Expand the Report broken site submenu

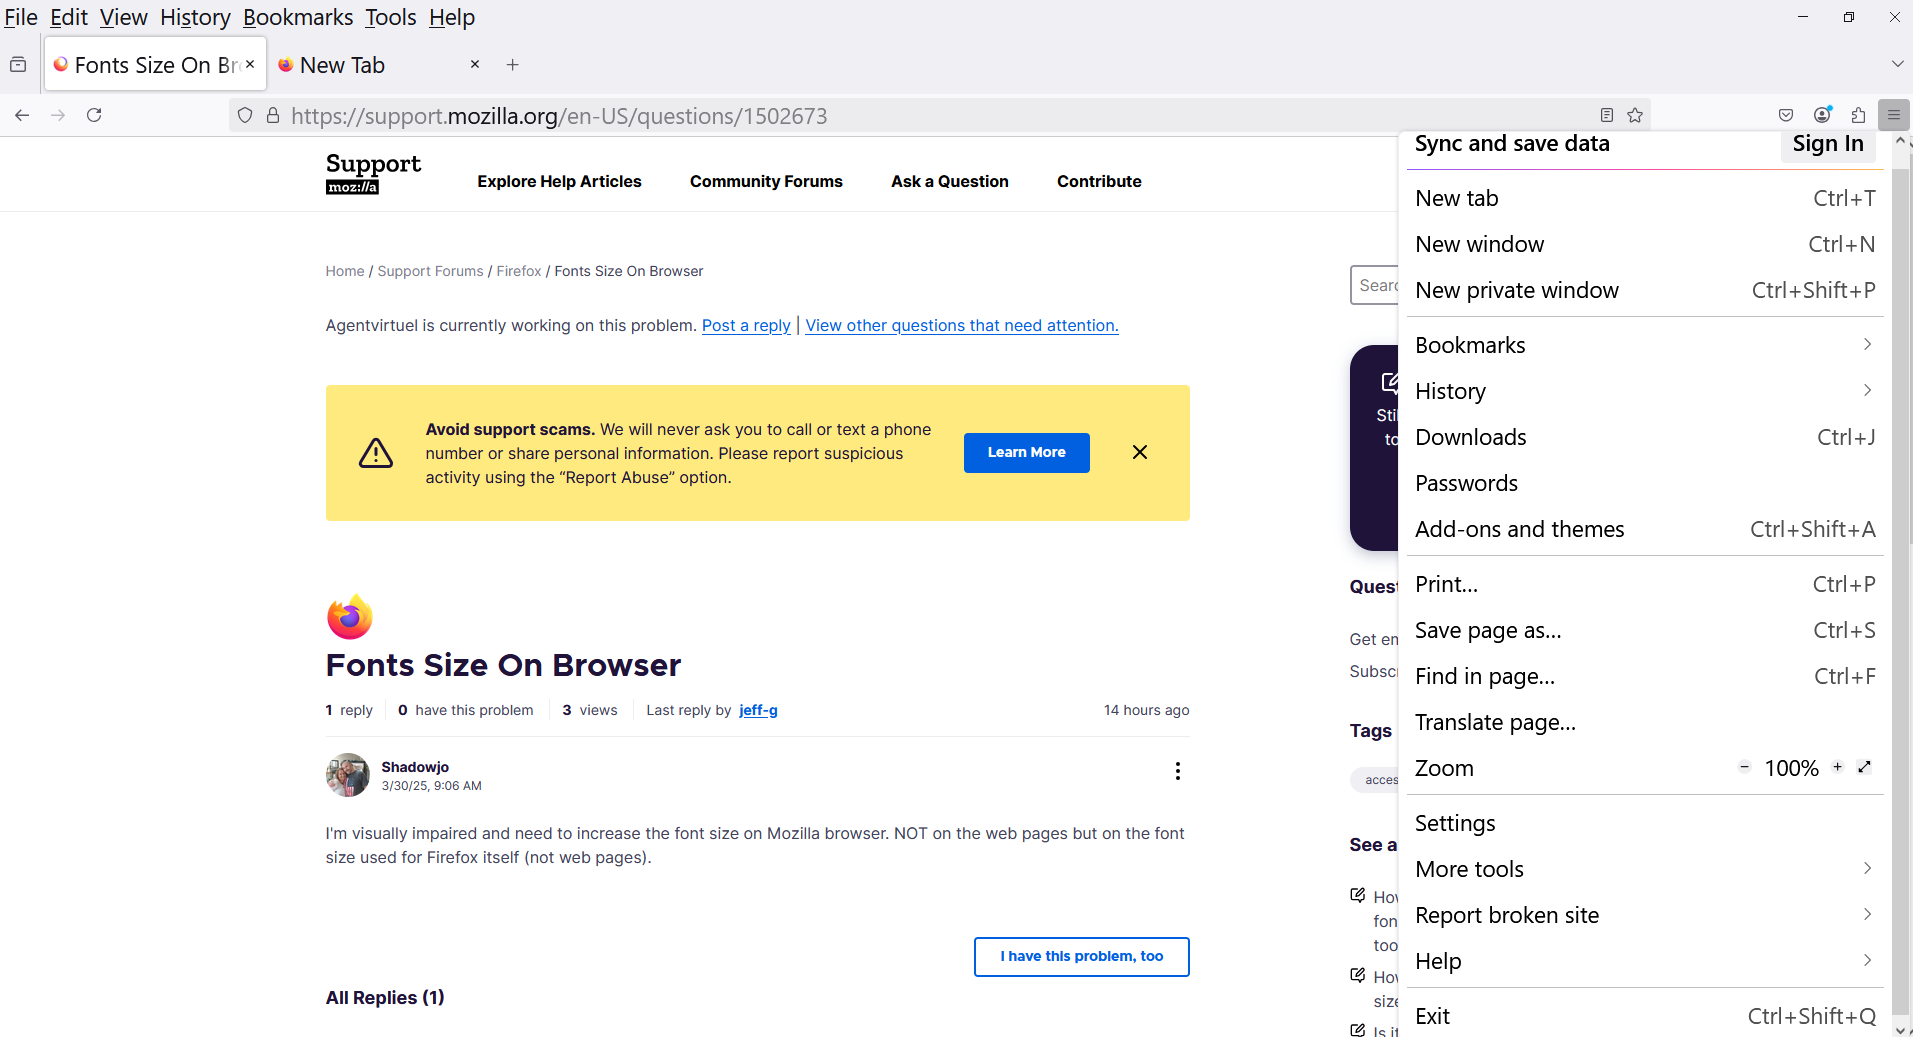1644,915
